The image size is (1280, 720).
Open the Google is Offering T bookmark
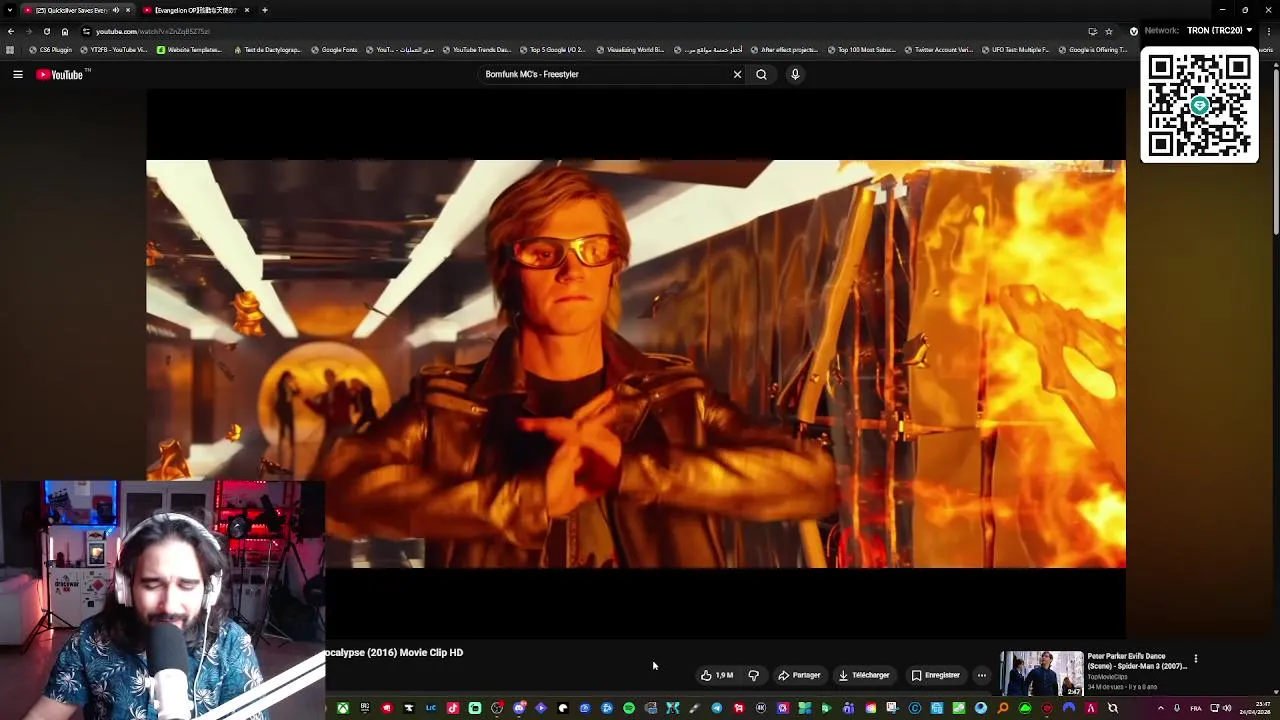click(1093, 50)
